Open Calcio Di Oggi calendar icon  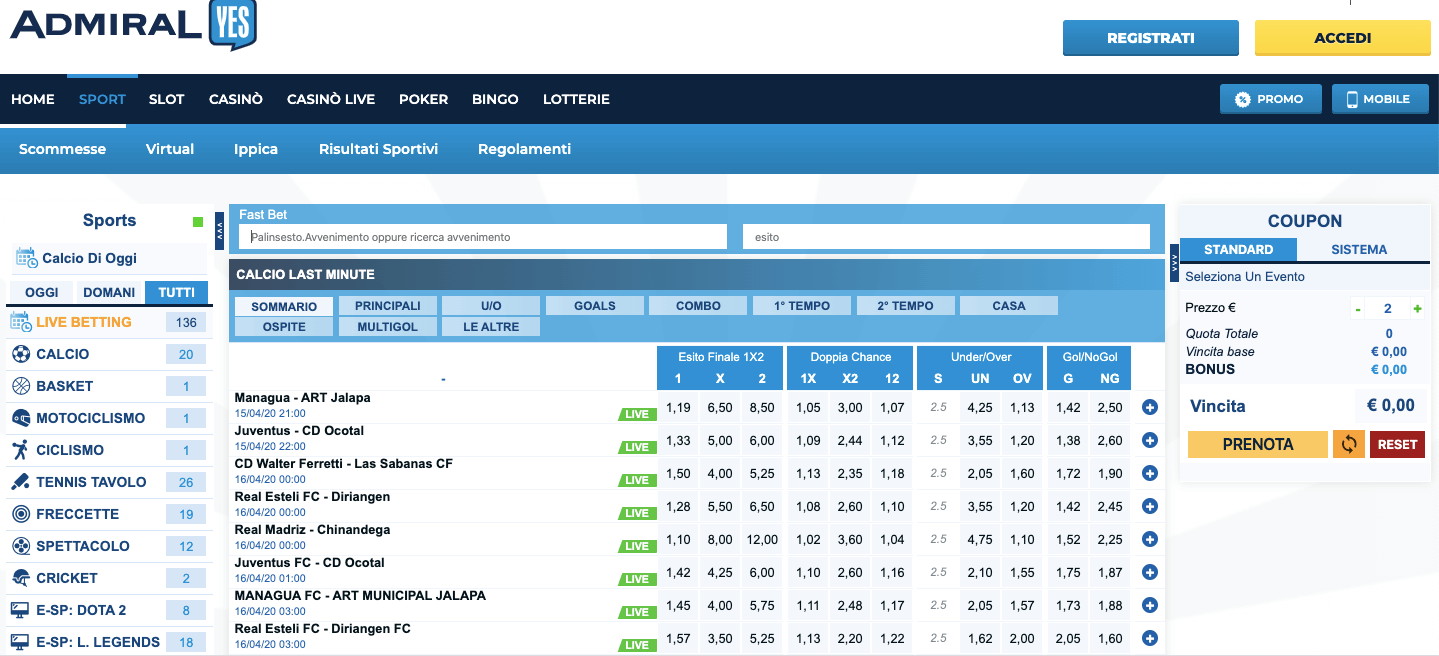[x=26, y=258]
